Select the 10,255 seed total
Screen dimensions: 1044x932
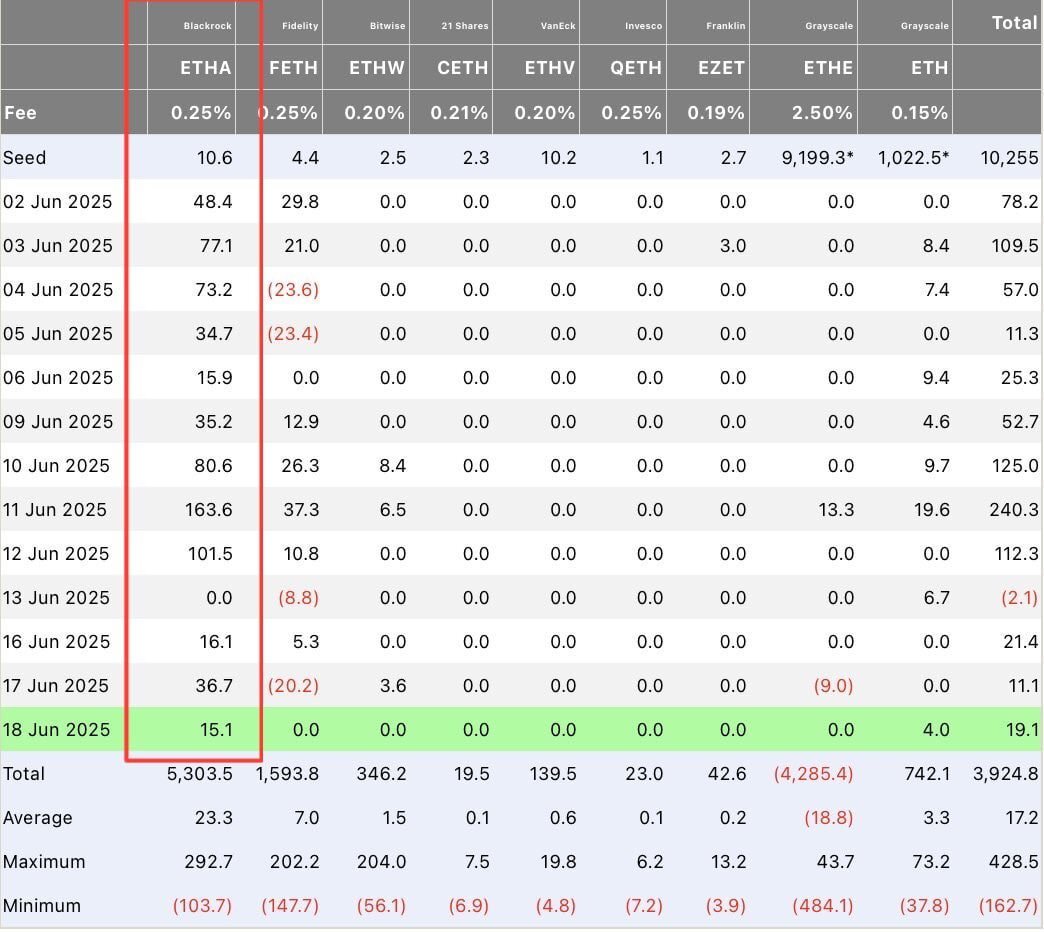1009,158
